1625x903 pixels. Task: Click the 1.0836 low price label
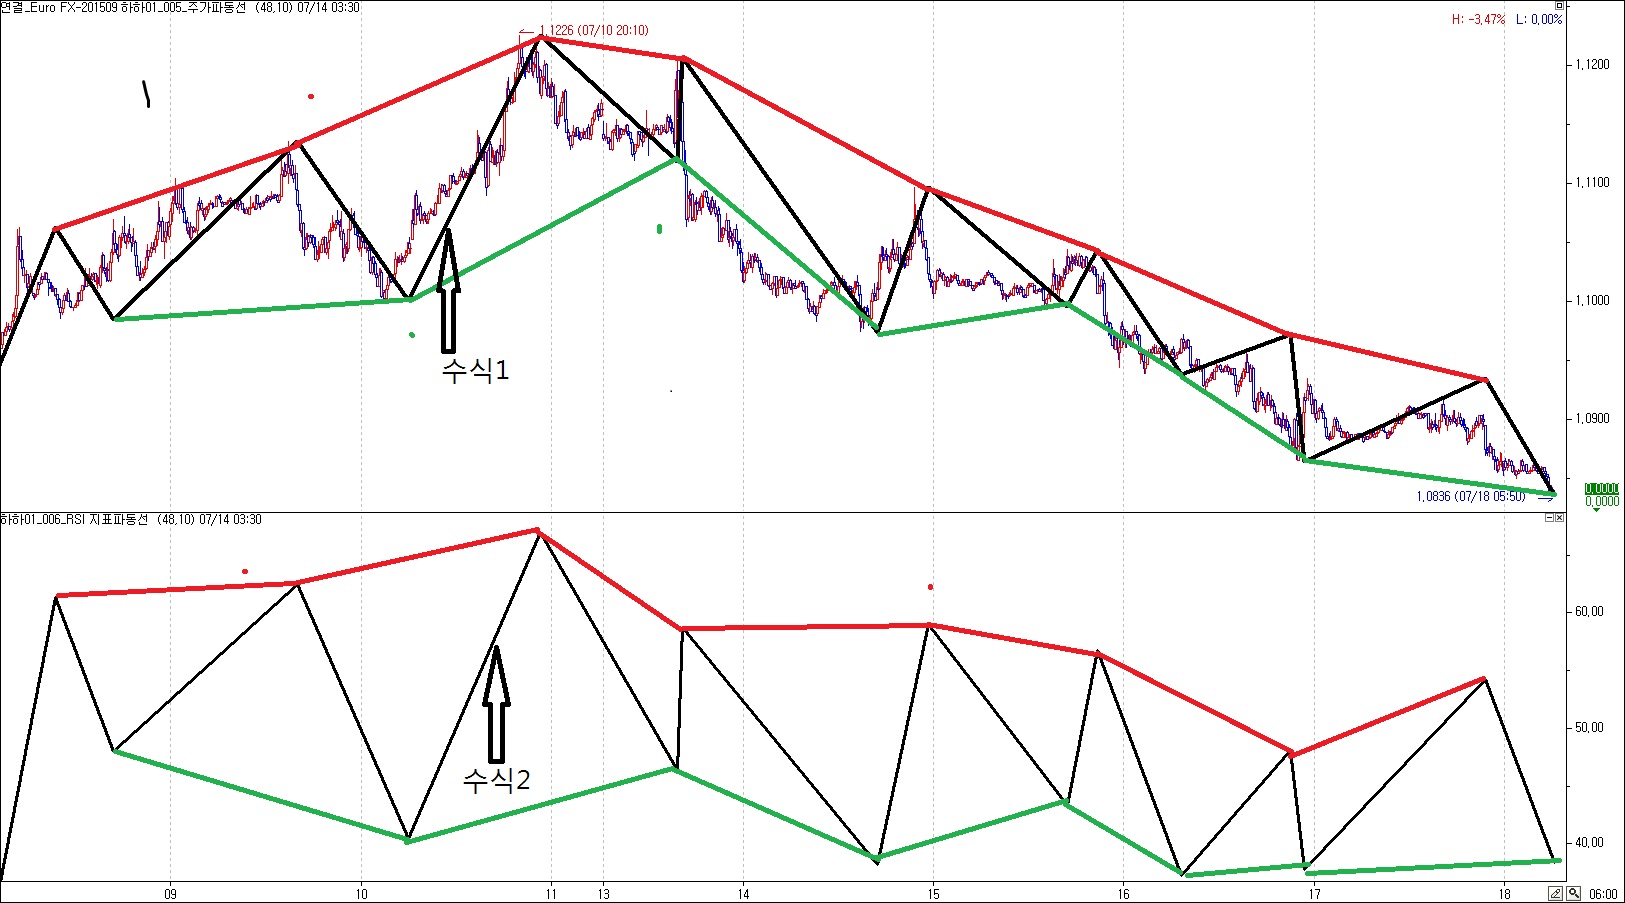click(1471, 496)
